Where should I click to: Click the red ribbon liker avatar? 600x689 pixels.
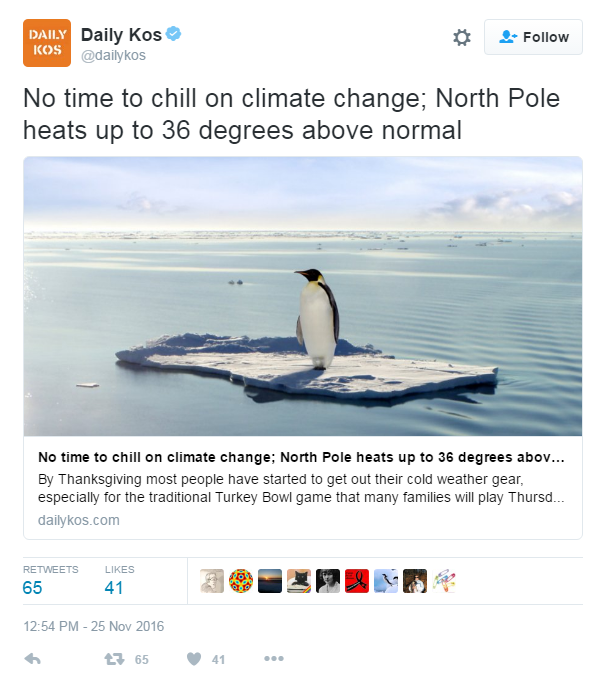coord(357,581)
